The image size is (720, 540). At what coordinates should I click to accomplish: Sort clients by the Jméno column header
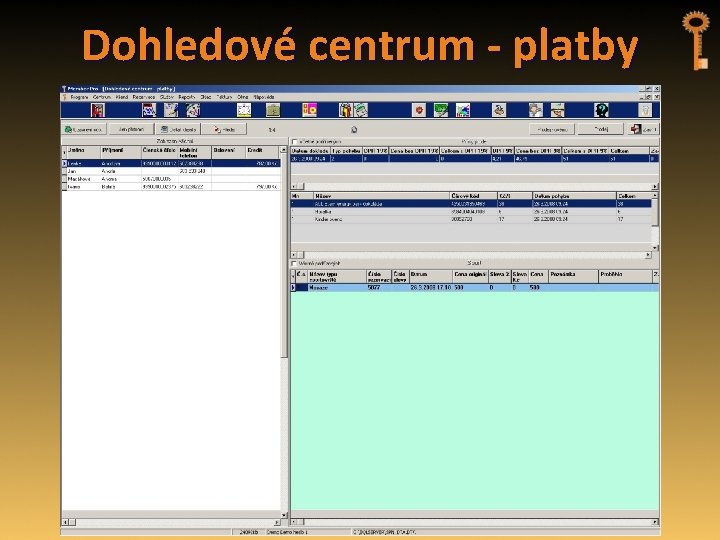coord(83,152)
